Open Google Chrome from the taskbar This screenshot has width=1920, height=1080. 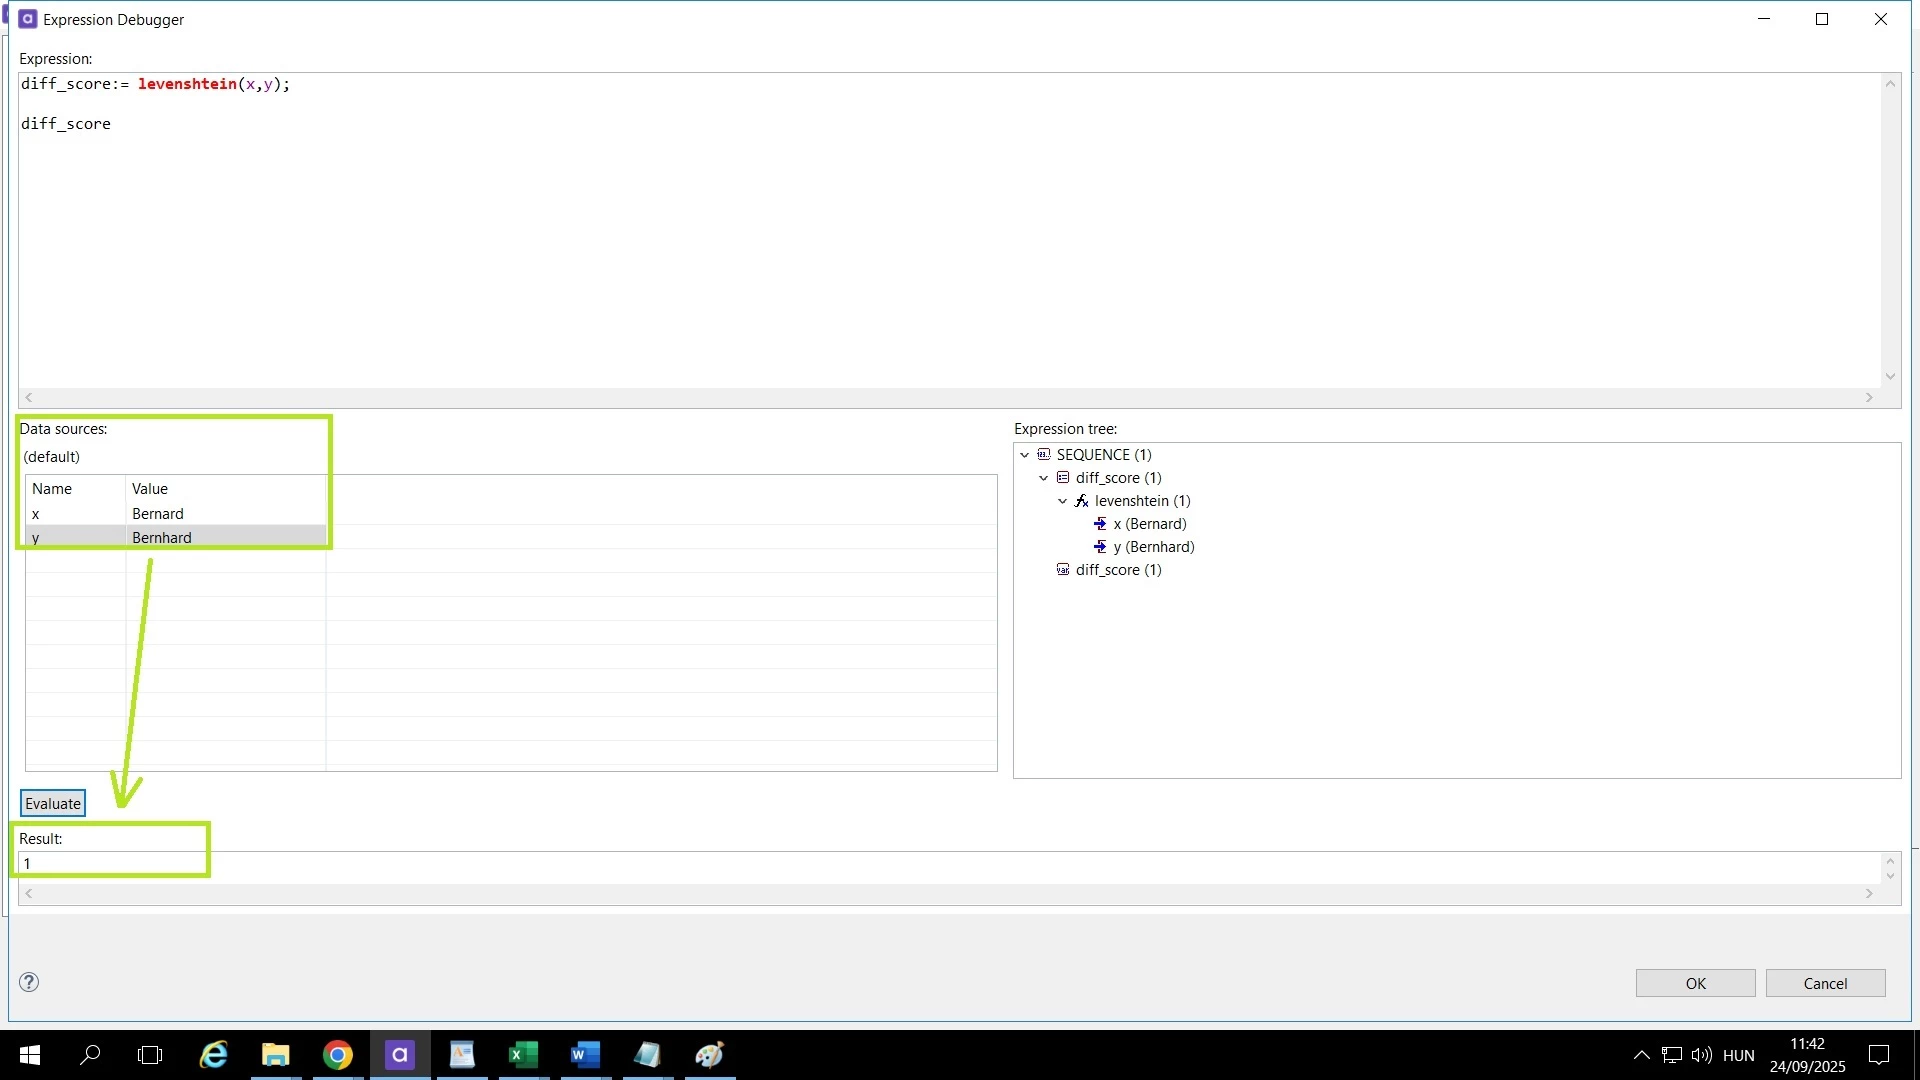[x=338, y=1055]
